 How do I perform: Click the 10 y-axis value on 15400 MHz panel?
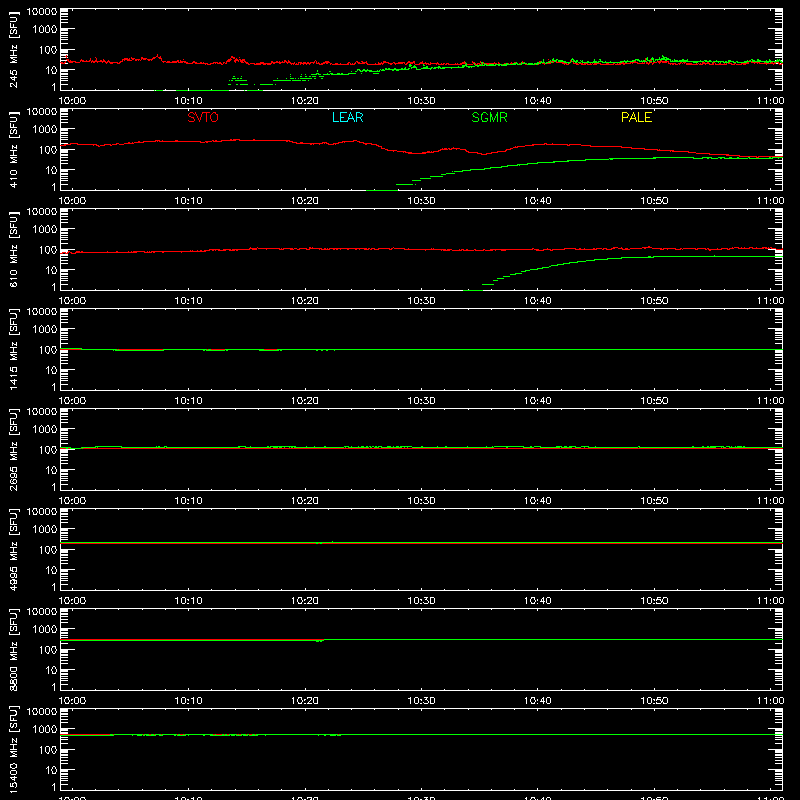pos(52,770)
